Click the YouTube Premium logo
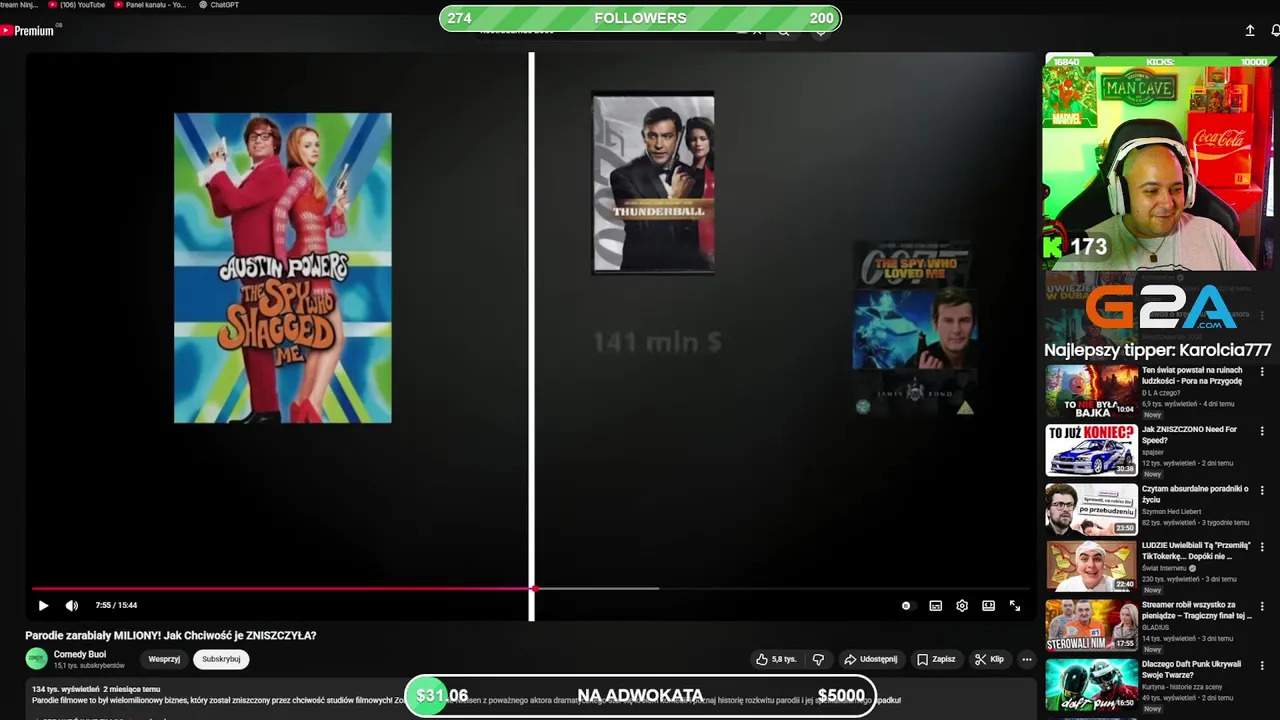 tap(28, 30)
